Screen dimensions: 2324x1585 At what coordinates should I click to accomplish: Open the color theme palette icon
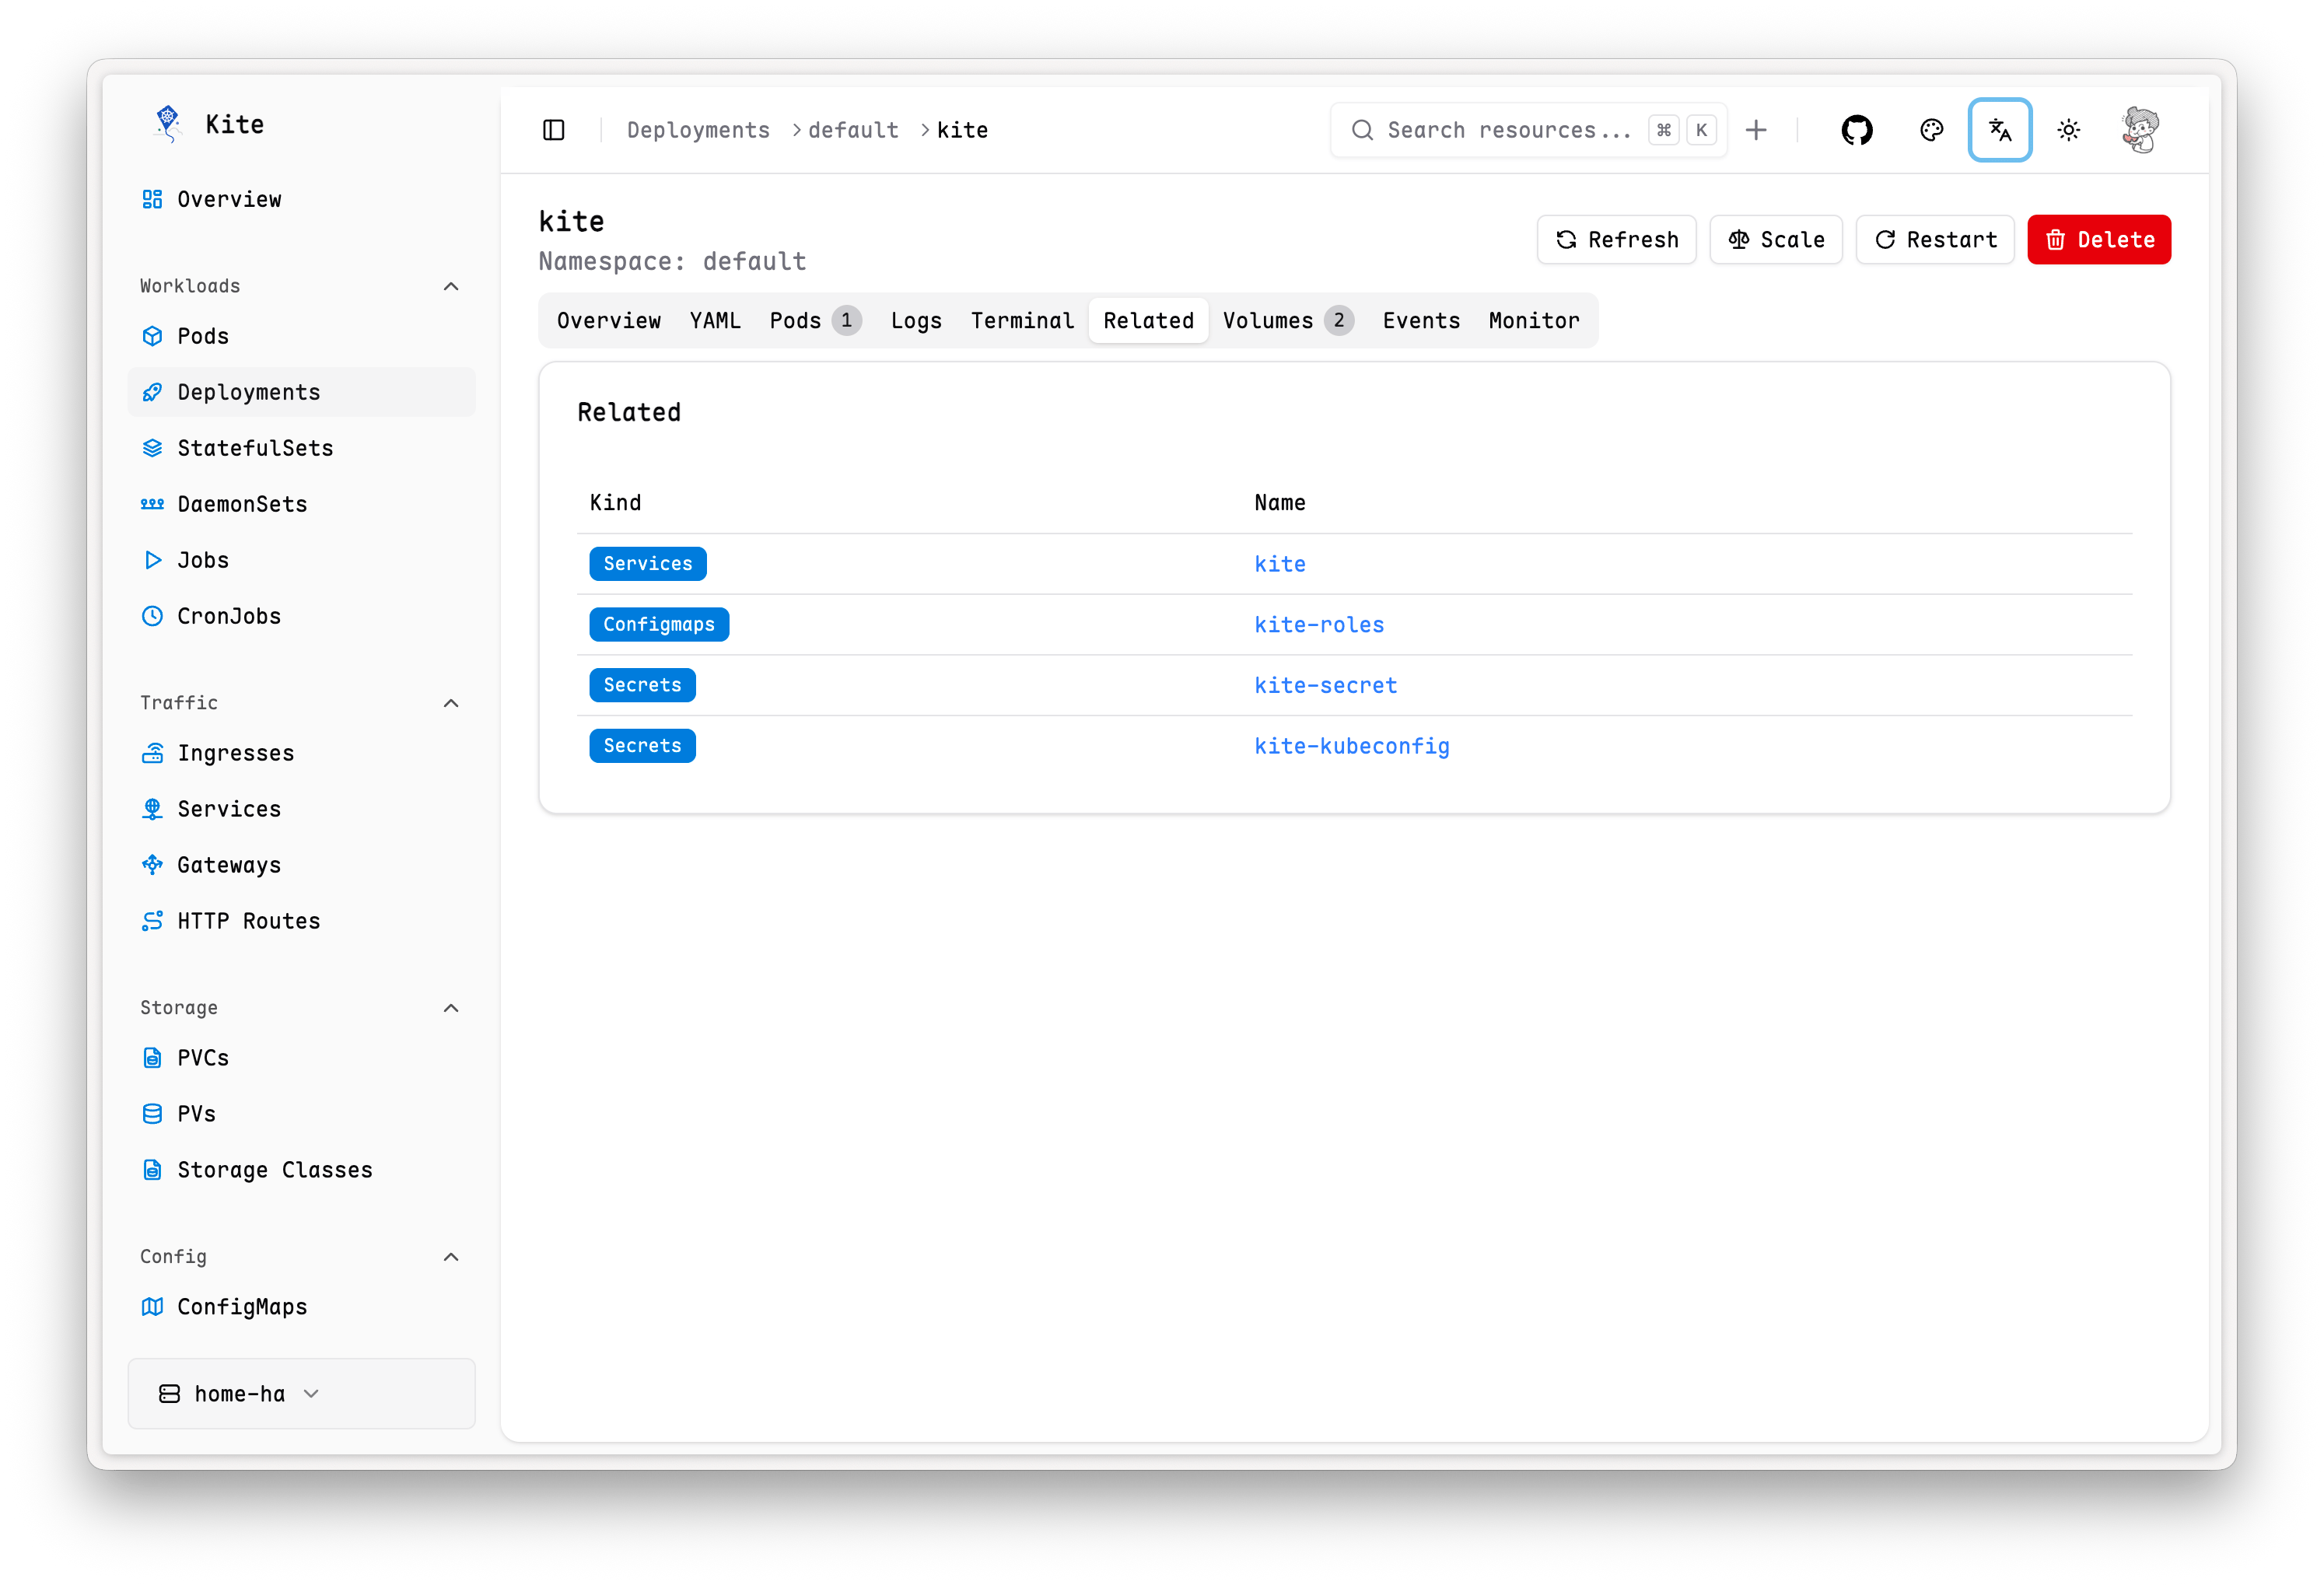1931,130
